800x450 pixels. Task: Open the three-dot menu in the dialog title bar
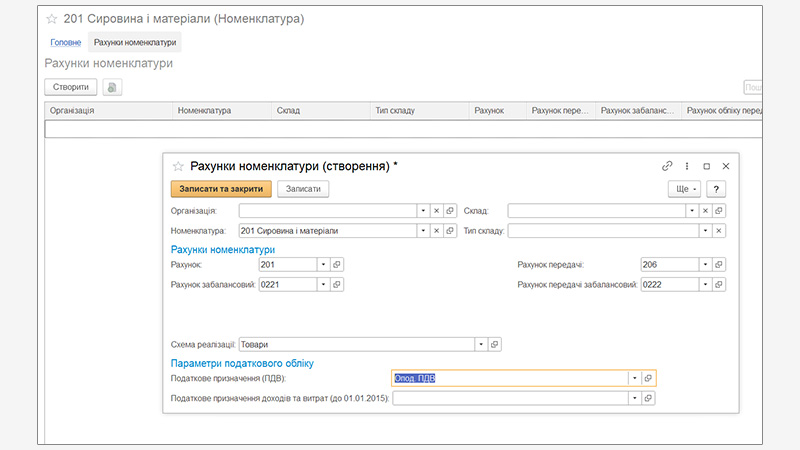(687, 166)
